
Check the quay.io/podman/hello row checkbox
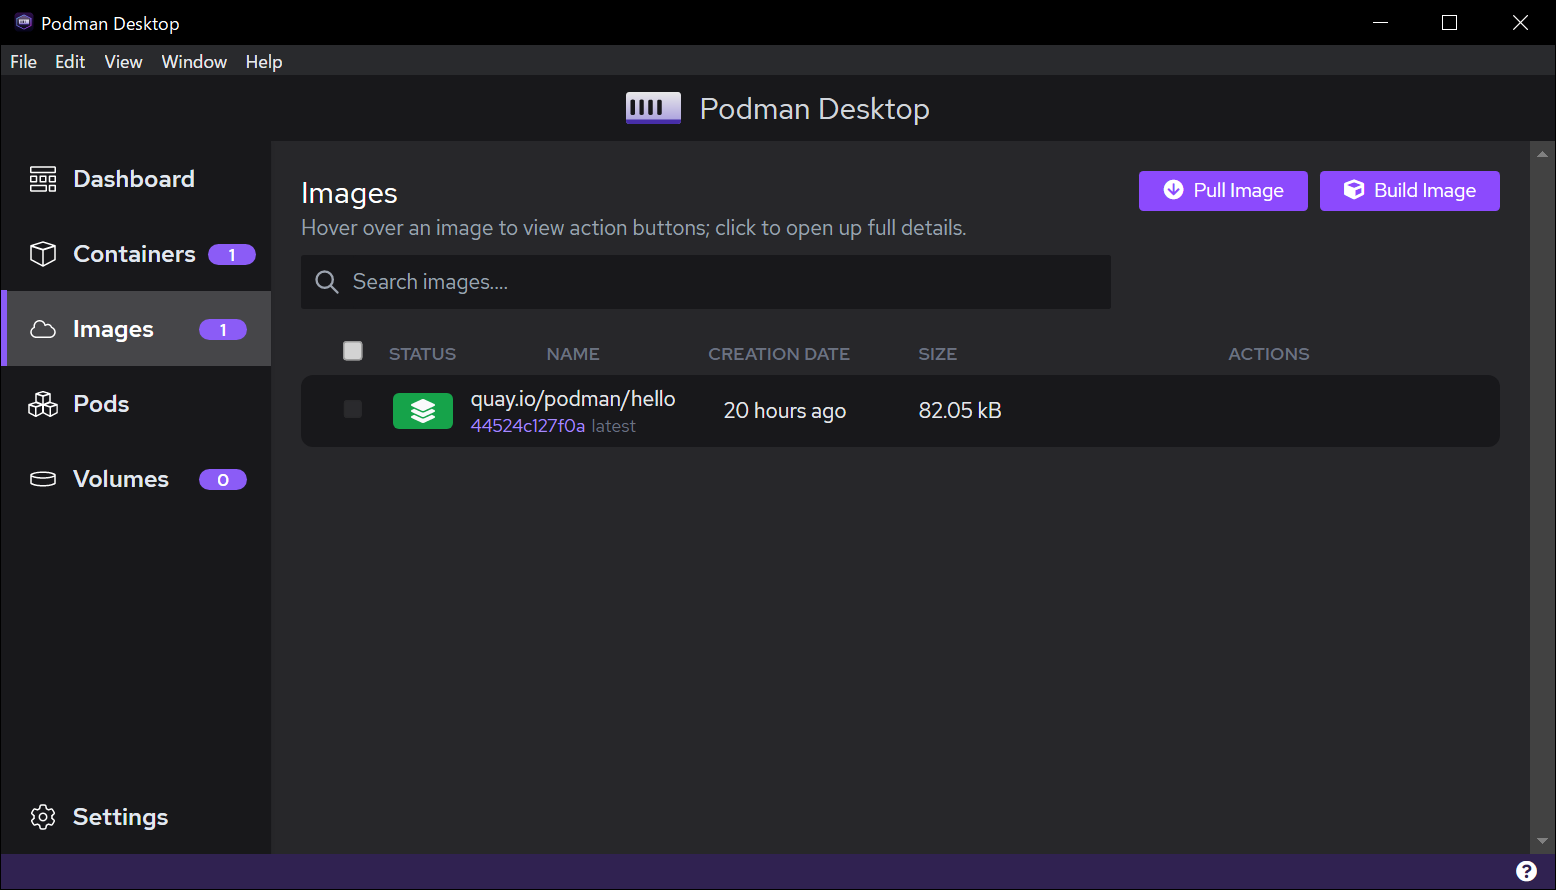(x=353, y=409)
